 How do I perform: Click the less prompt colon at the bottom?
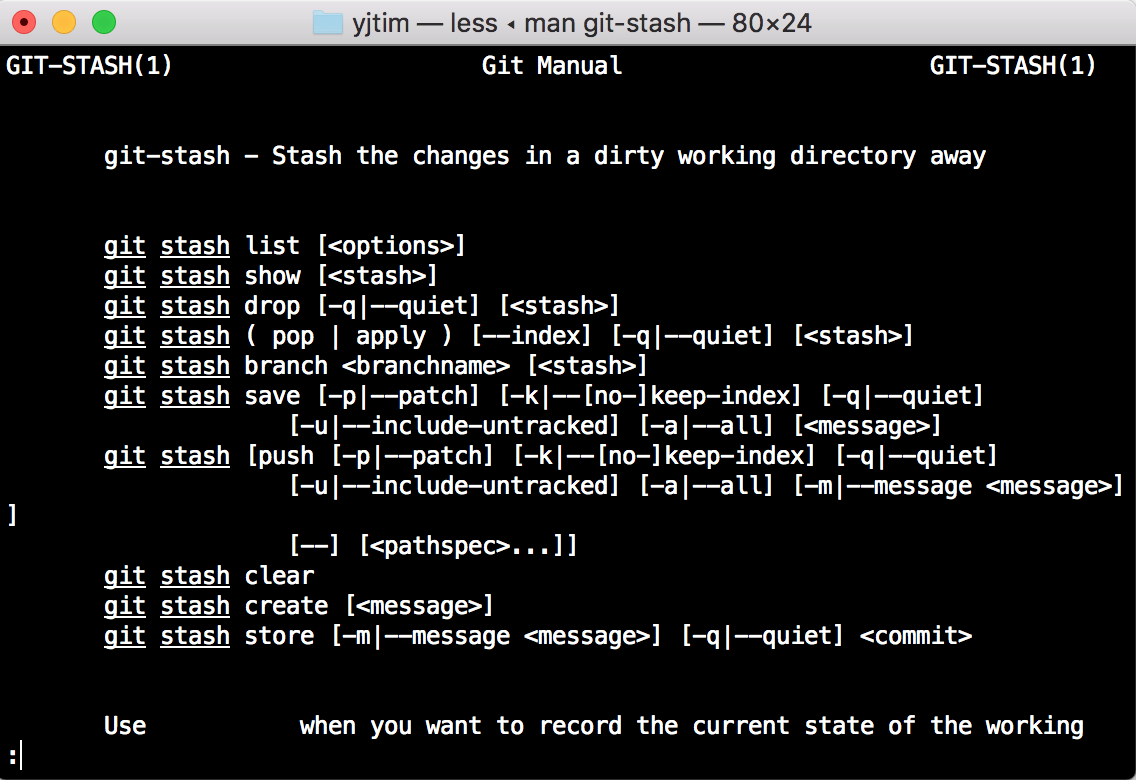[x=12, y=756]
